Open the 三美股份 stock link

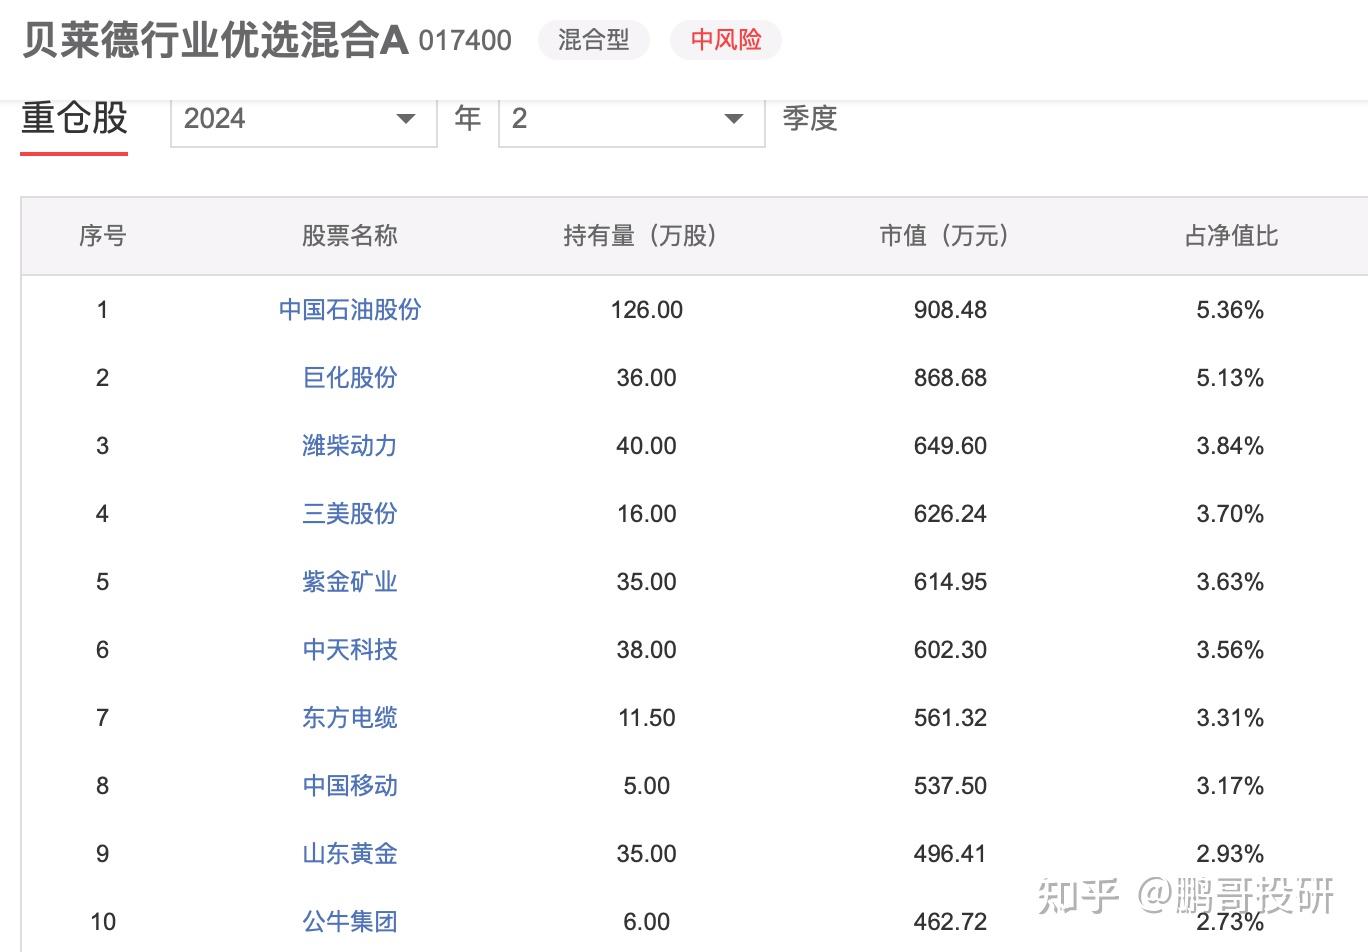(x=350, y=514)
